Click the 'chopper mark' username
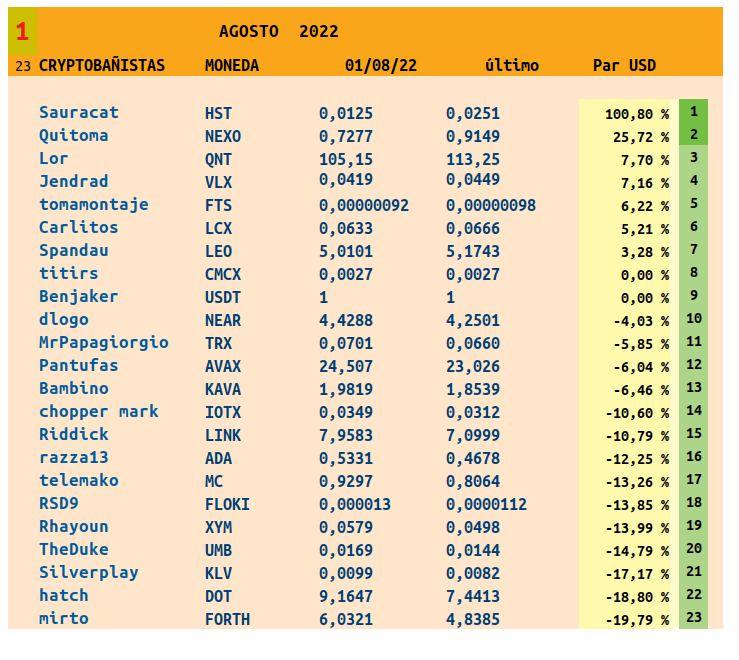The image size is (739, 660). 98,412
